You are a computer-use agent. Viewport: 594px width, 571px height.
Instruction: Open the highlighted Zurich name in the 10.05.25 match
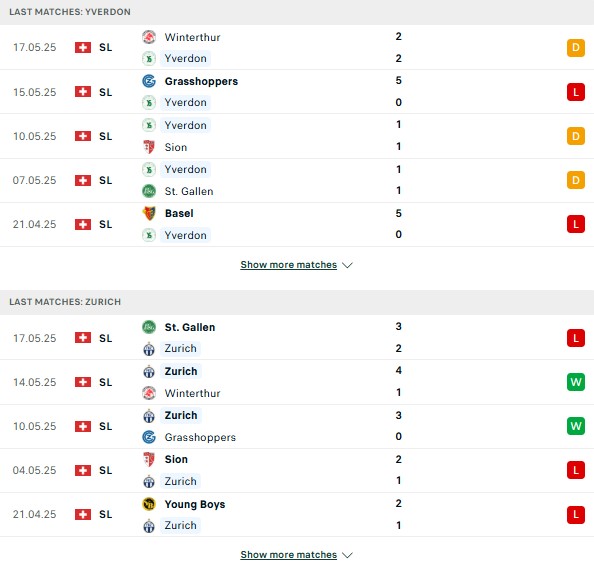click(x=181, y=415)
